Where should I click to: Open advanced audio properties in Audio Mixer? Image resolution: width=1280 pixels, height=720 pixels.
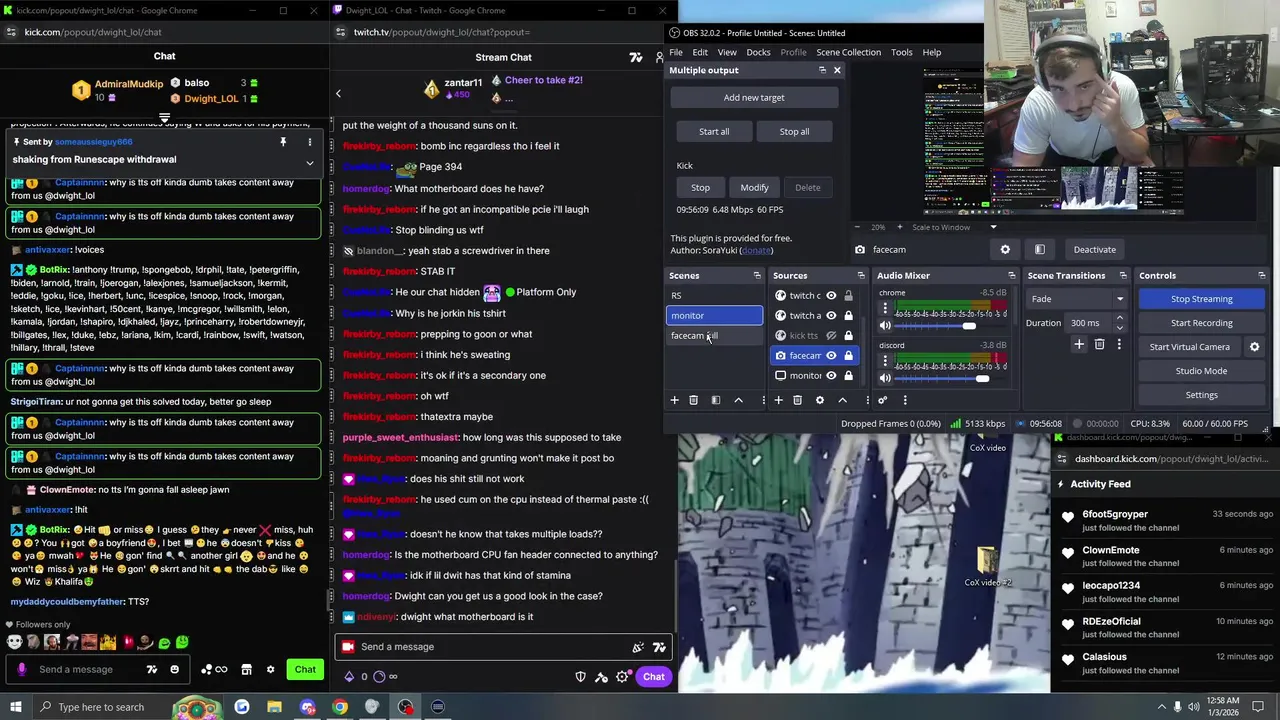tap(882, 400)
